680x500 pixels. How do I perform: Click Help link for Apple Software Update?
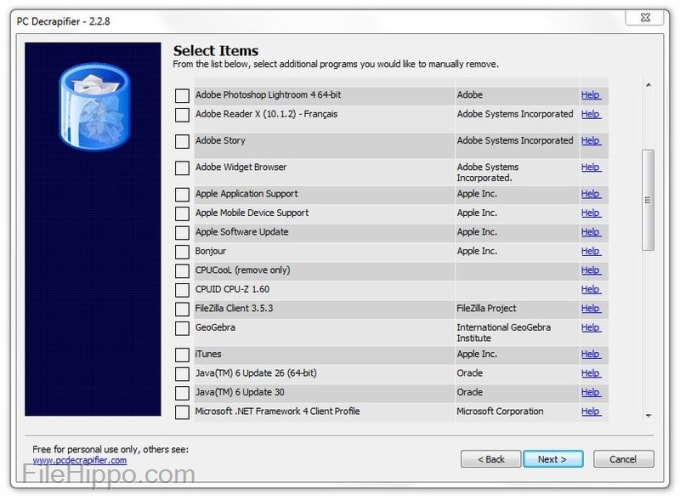(590, 232)
